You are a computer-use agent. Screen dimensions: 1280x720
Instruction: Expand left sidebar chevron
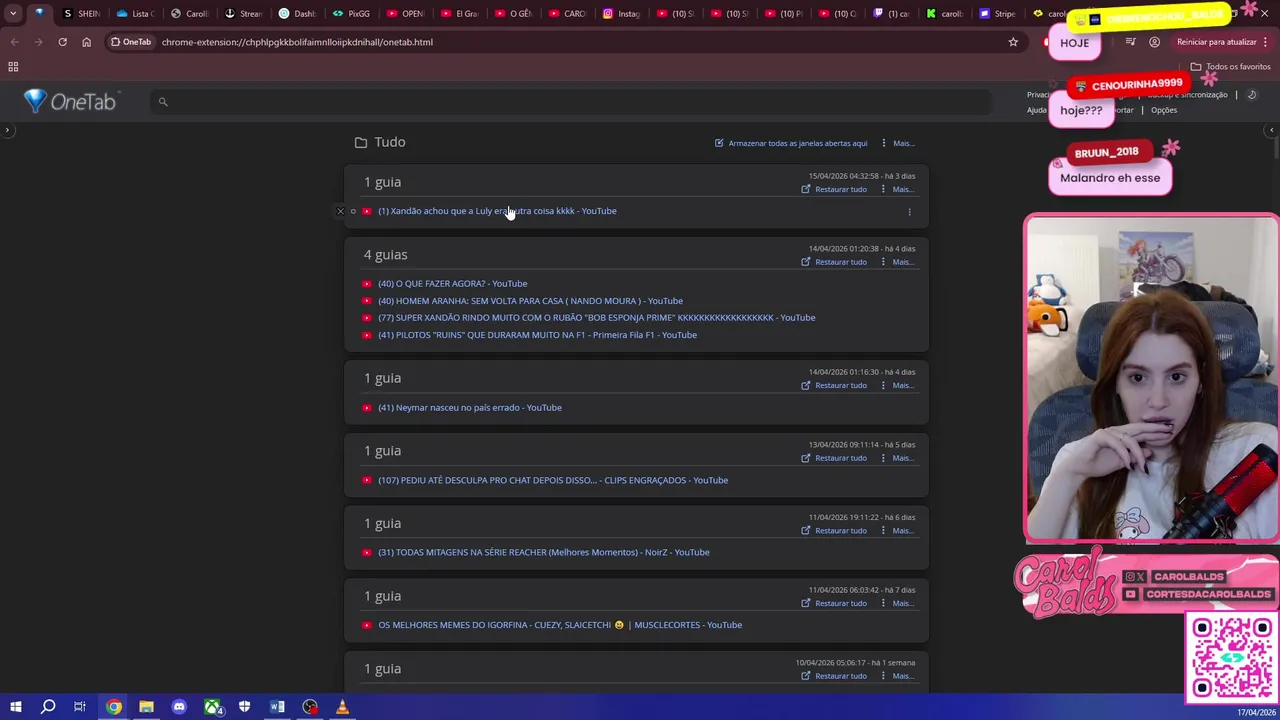(x=7, y=130)
